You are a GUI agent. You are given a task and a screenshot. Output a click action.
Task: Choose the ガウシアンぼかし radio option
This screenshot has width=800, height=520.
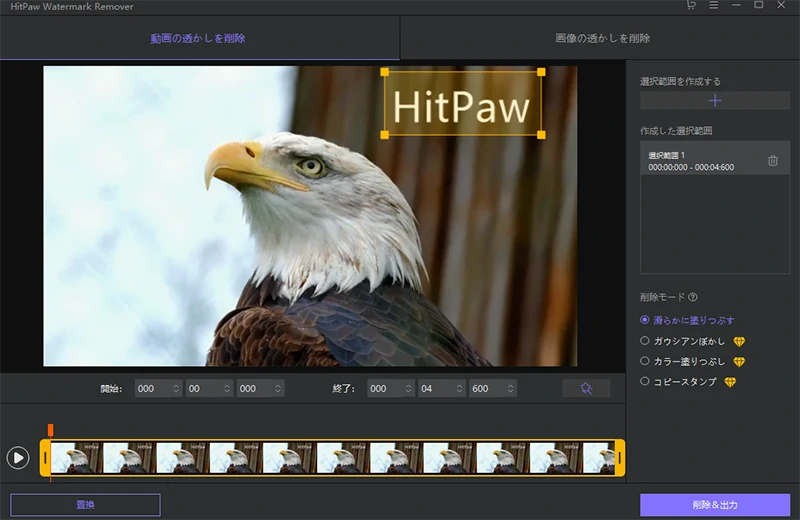coord(645,341)
